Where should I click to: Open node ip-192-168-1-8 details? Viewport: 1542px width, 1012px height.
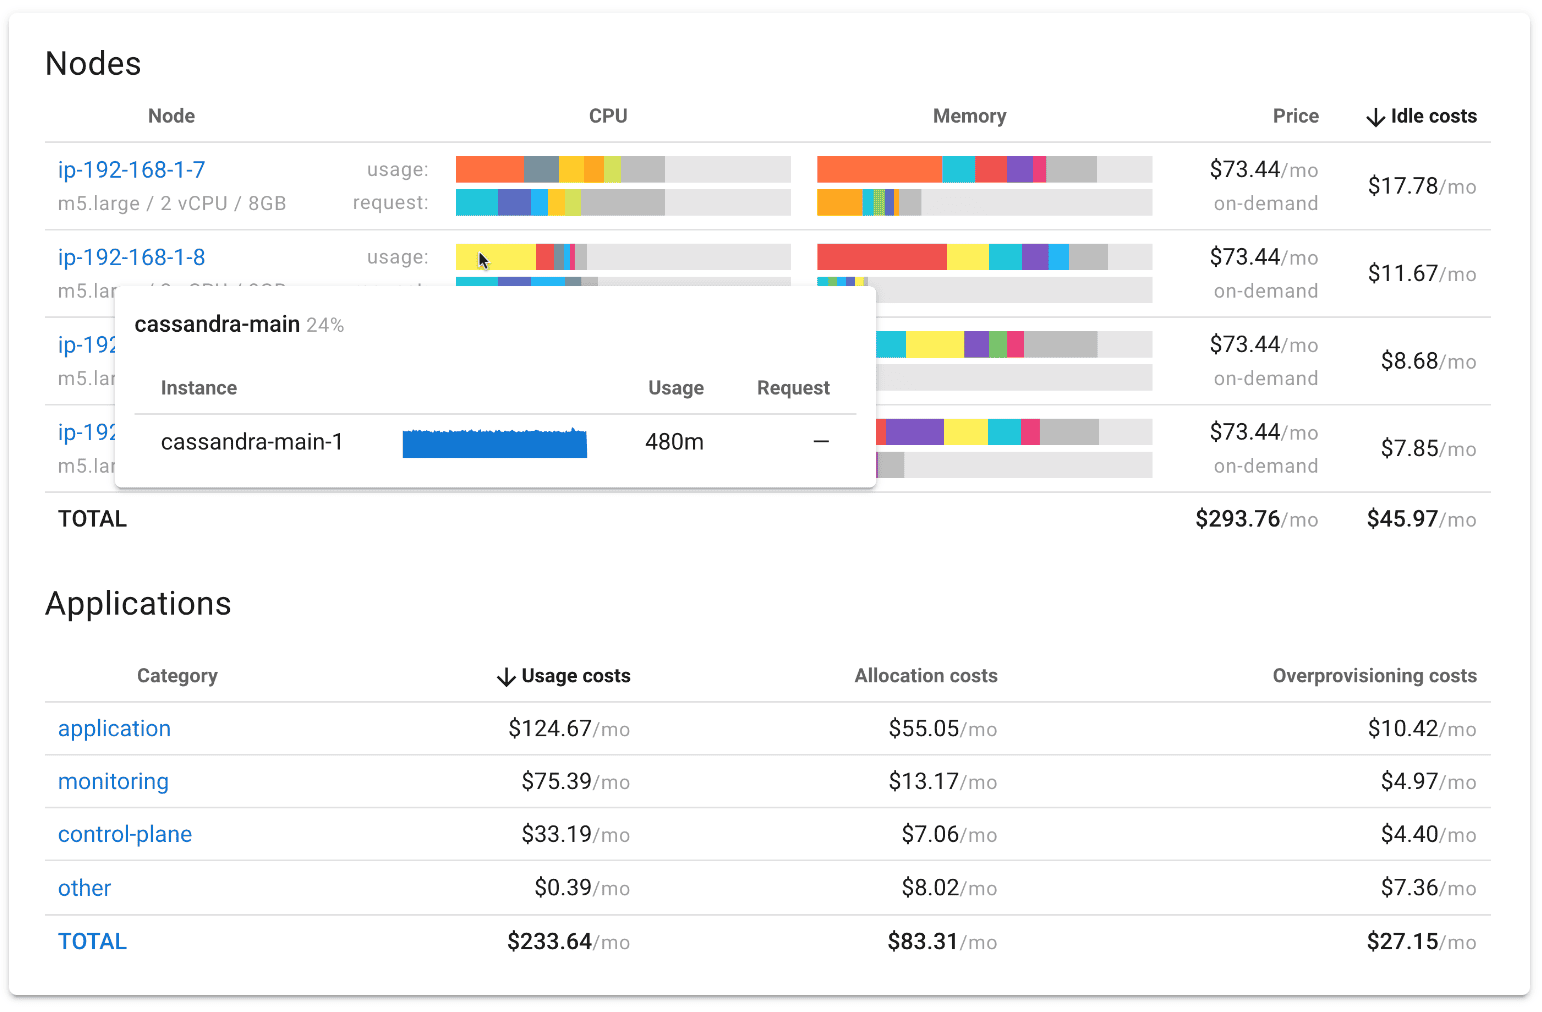[x=131, y=257]
